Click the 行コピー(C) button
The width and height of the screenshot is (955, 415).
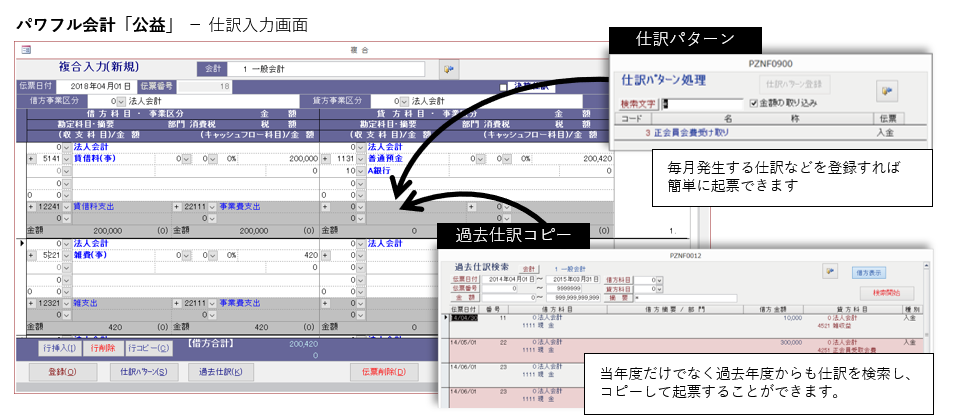tap(149, 348)
